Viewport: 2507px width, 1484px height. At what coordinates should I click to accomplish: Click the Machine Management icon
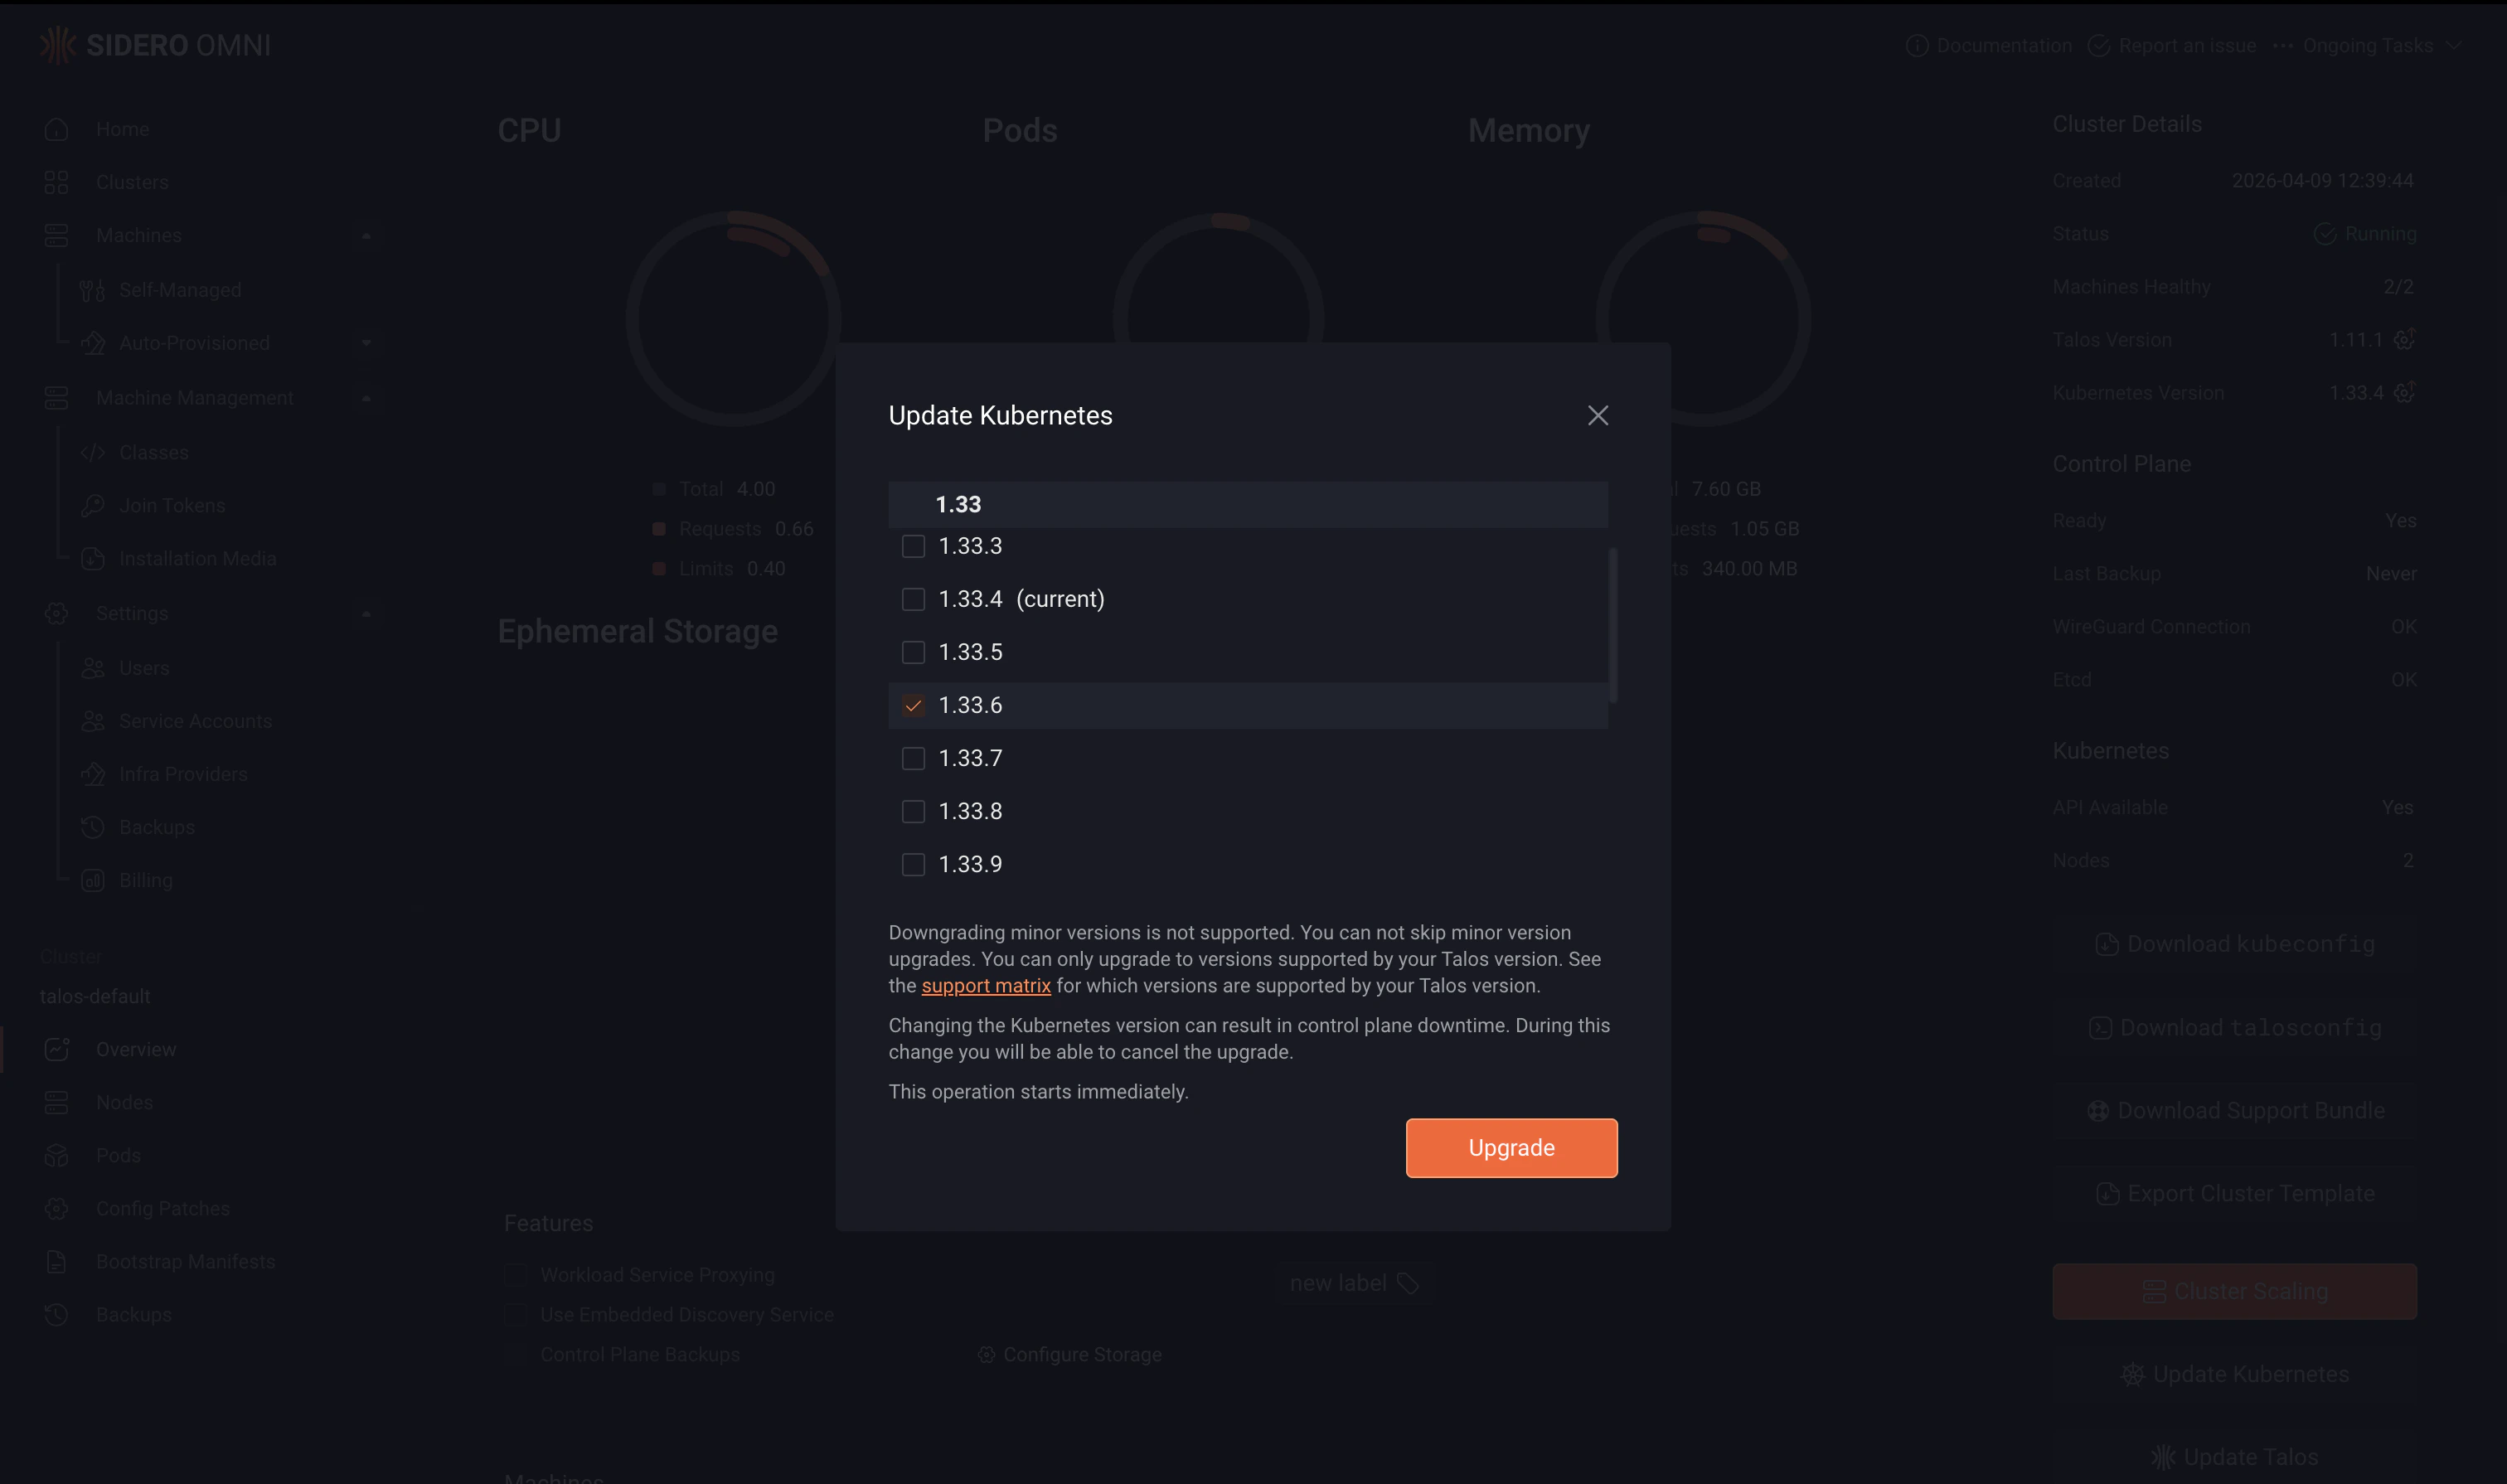coord(56,398)
